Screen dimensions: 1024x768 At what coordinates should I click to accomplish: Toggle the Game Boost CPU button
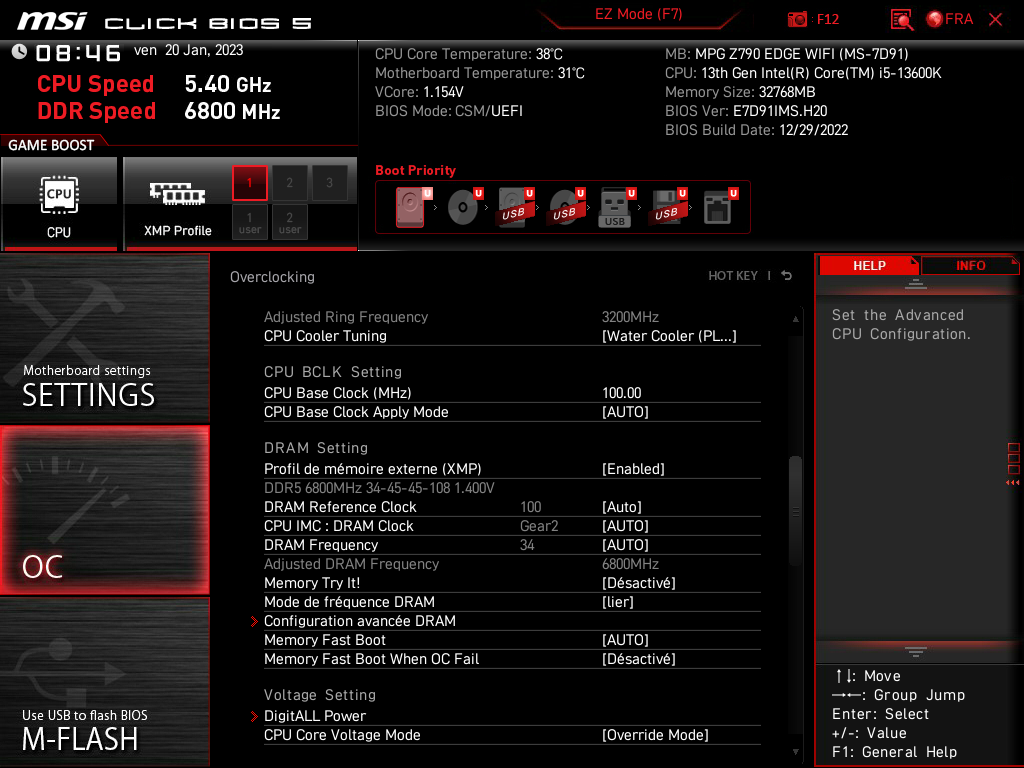click(59, 204)
